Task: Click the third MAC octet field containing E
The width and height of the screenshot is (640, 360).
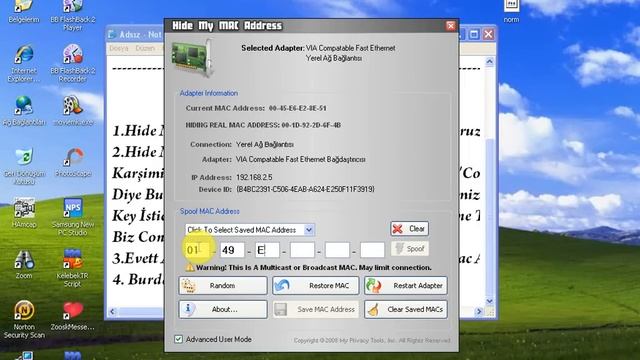Action: [267, 250]
